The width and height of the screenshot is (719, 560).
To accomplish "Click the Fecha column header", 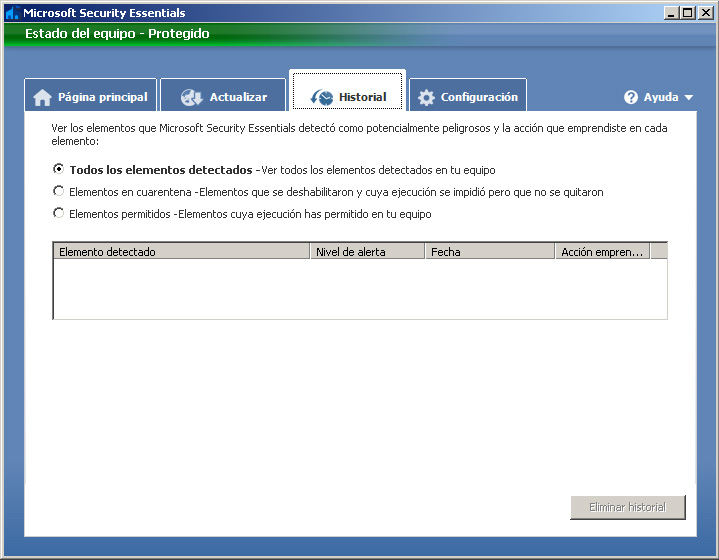I will [x=489, y=252].
